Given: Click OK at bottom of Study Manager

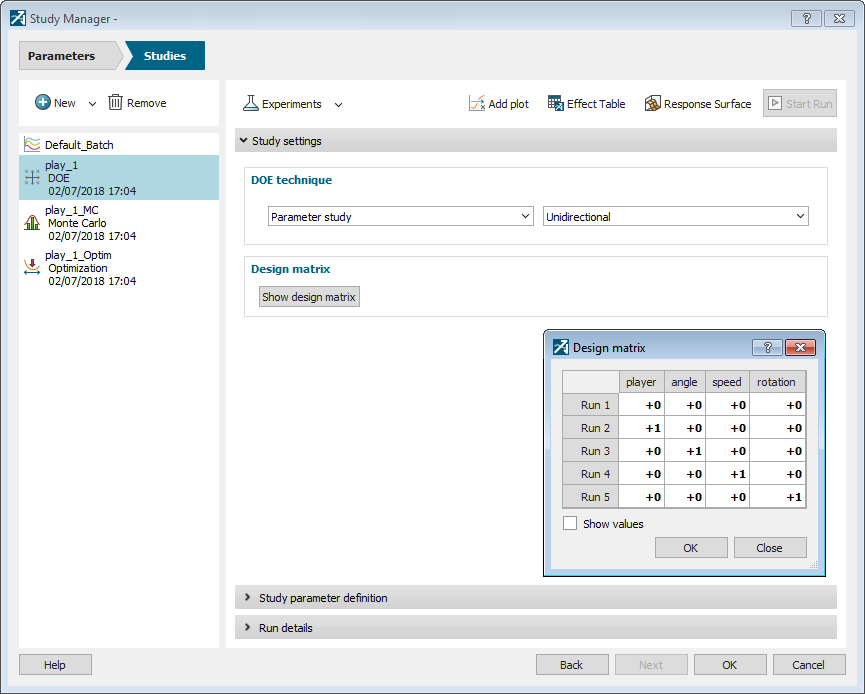Looking at the screenshot, I should (730, 664).
